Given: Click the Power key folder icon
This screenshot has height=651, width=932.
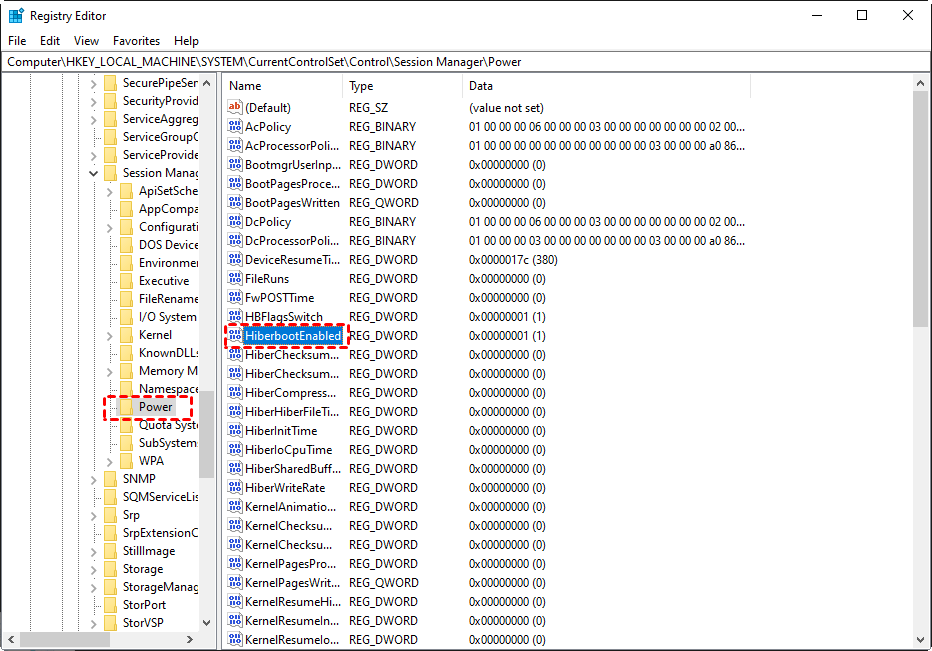Looking at the screenshot, I should click(x=126, y=407).
